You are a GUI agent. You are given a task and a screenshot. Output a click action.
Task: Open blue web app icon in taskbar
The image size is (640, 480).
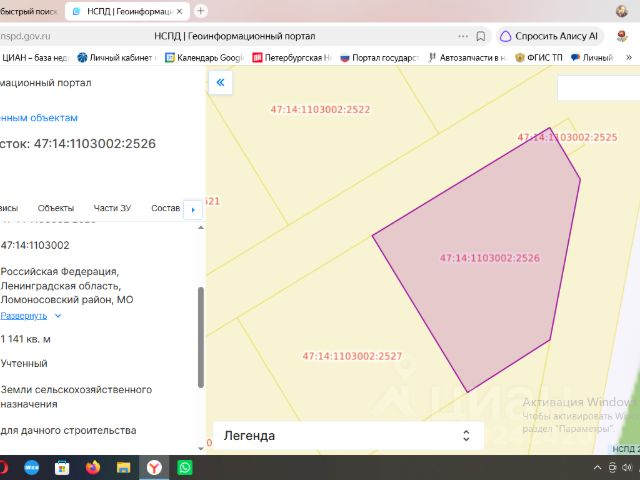31,467
